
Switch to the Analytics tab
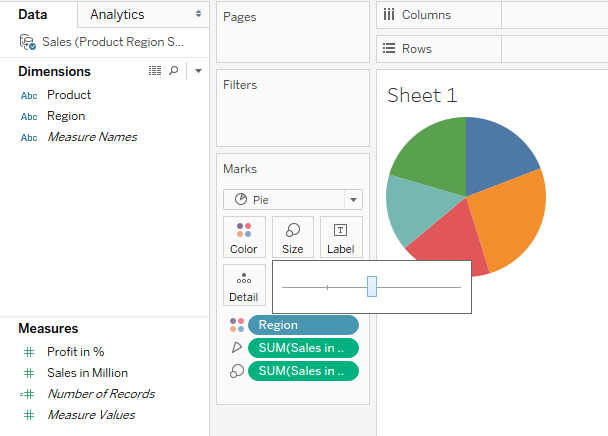click(117, 14)
